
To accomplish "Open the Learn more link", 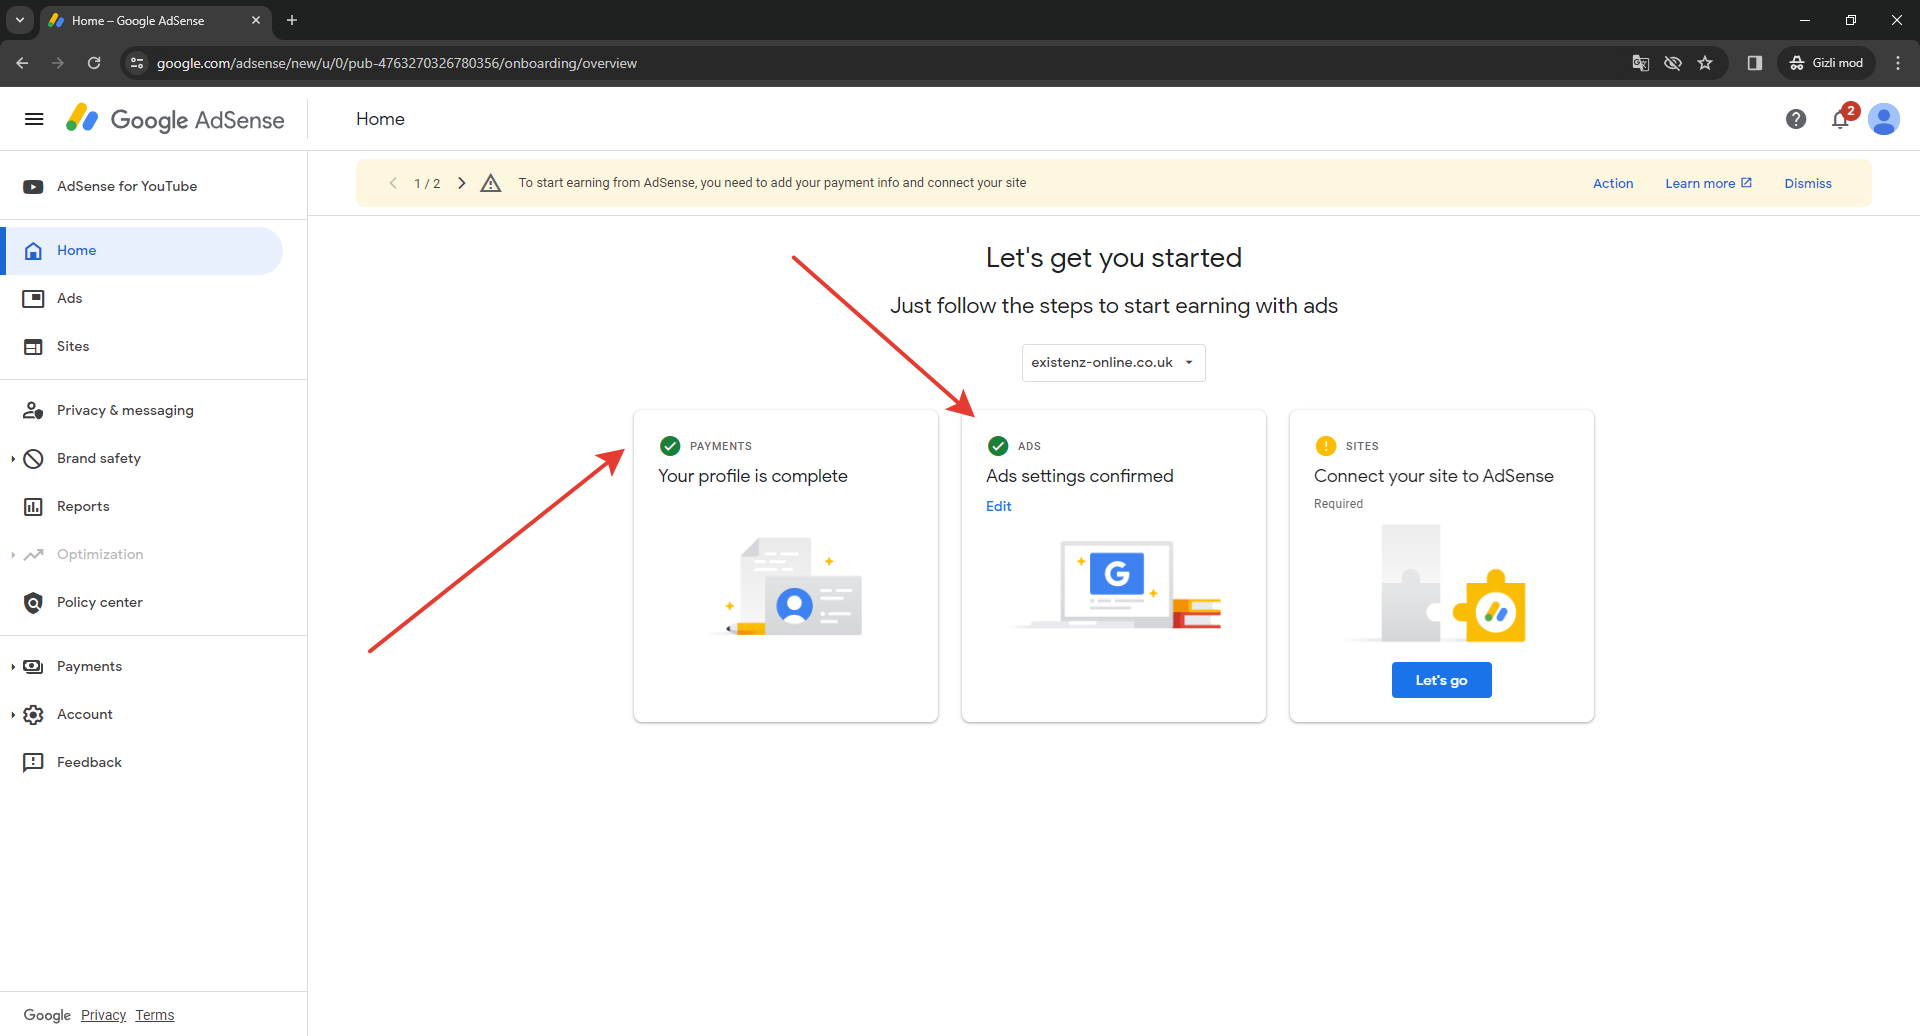I will (1708, 184).
